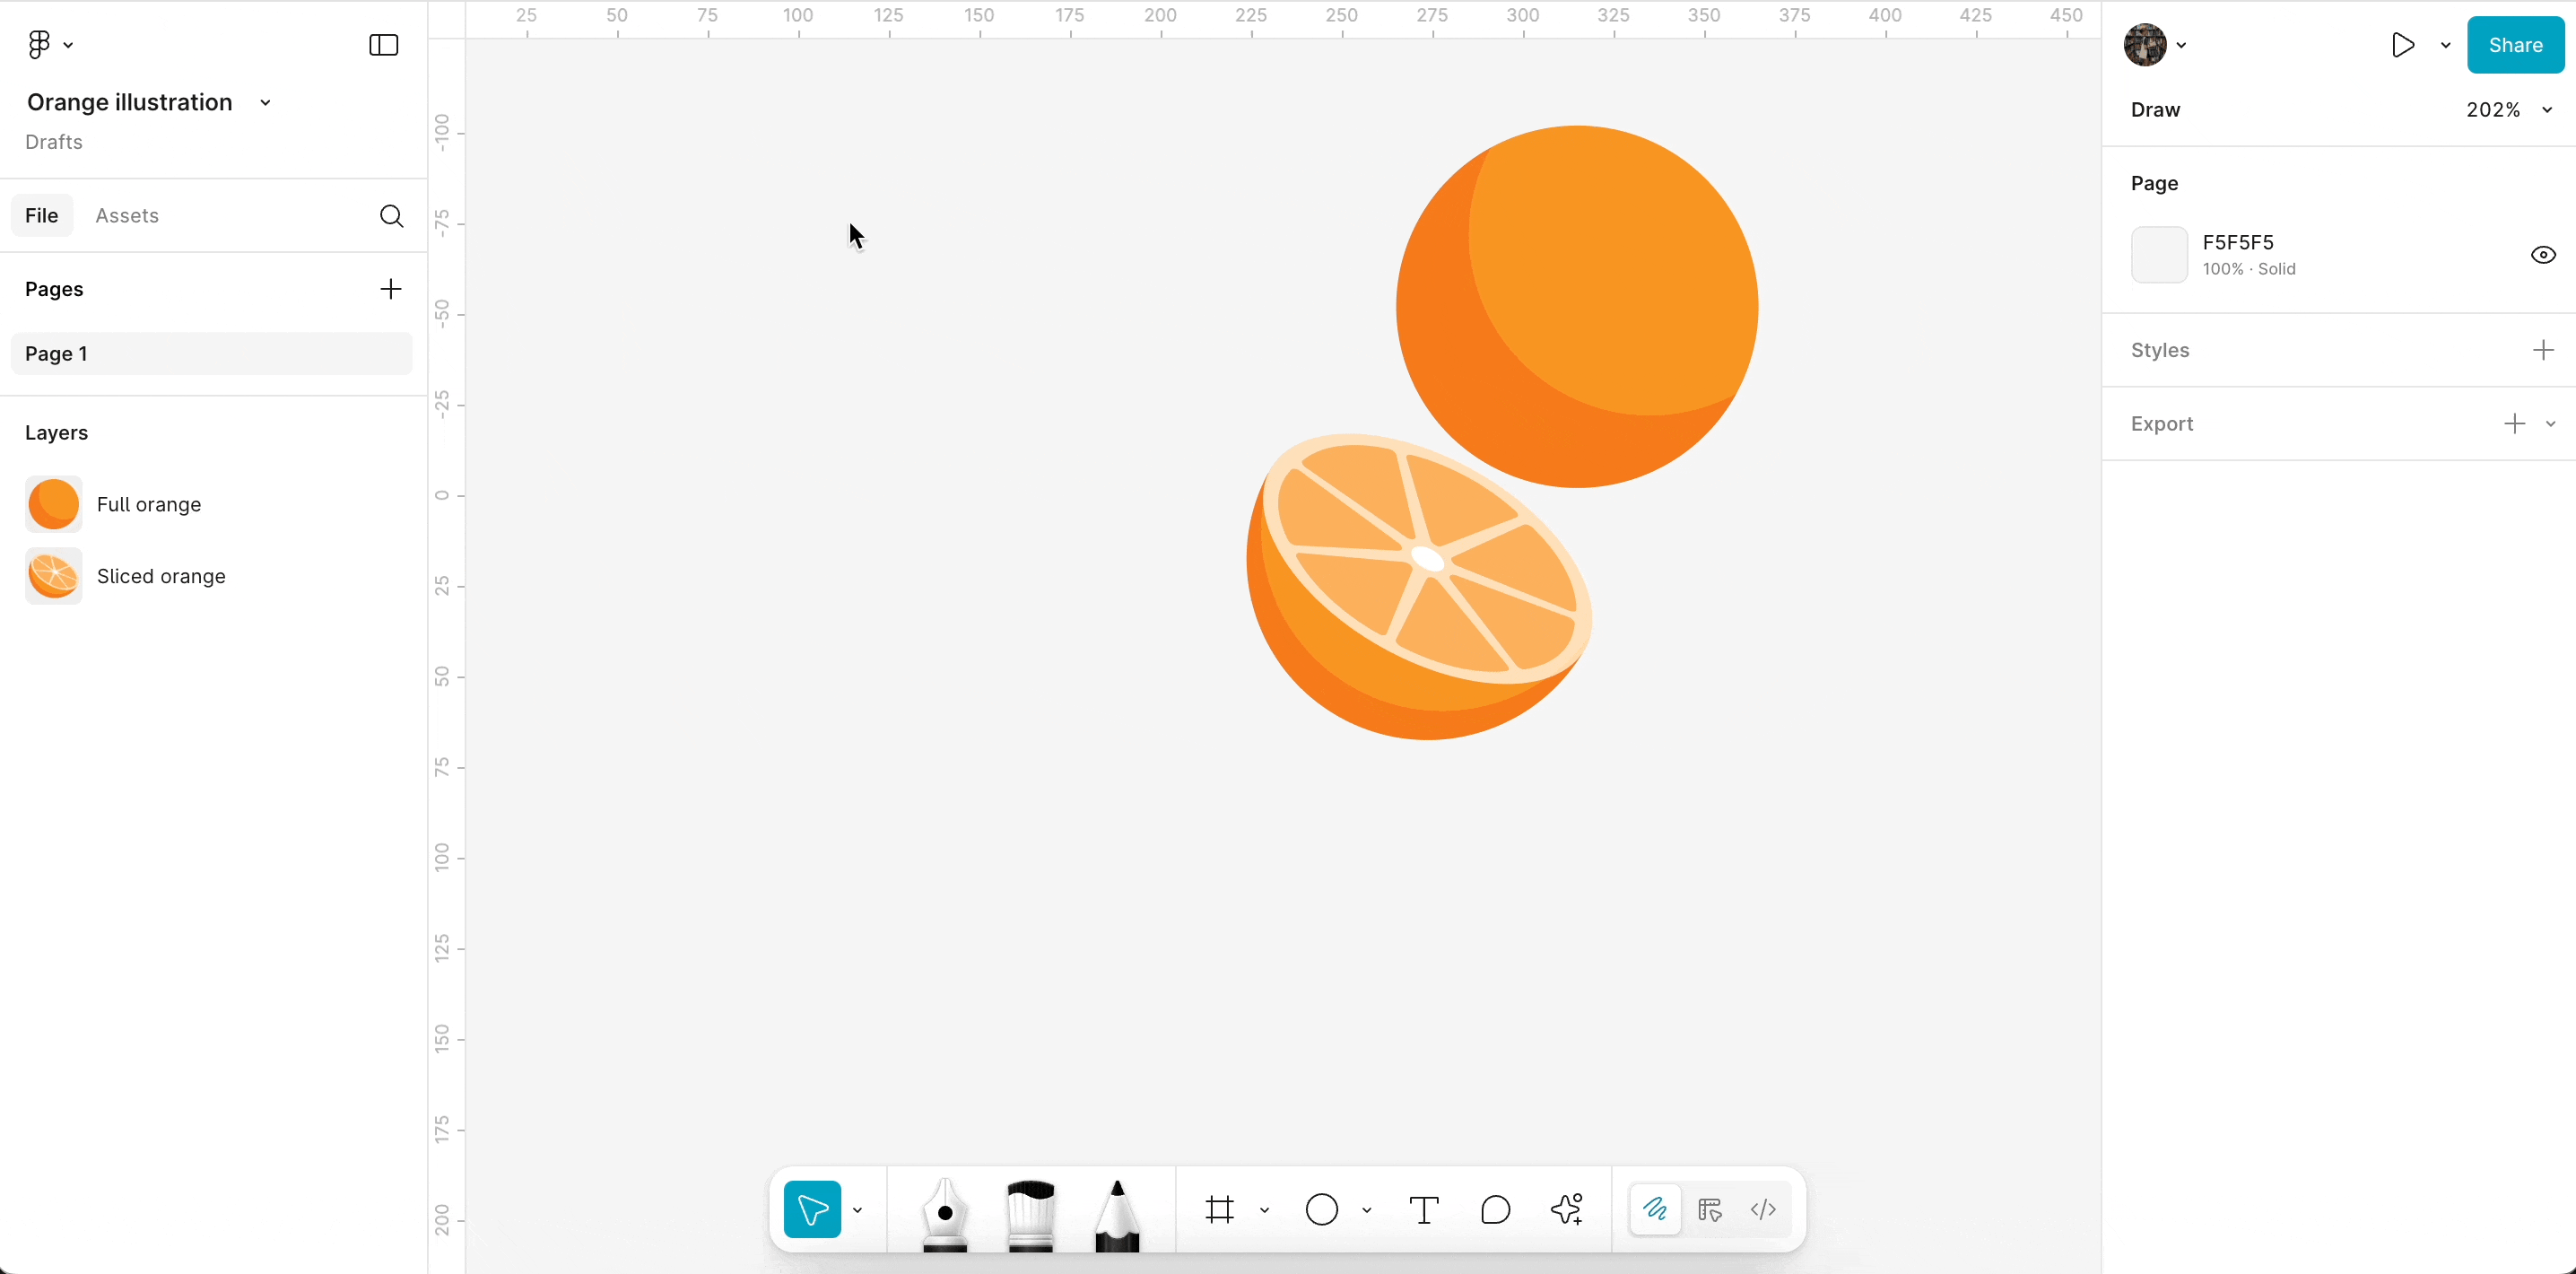Toggle page background visibility eye icon
The width and height of the screenshot is (2576, 1274).
click(x=2543, y=255)
